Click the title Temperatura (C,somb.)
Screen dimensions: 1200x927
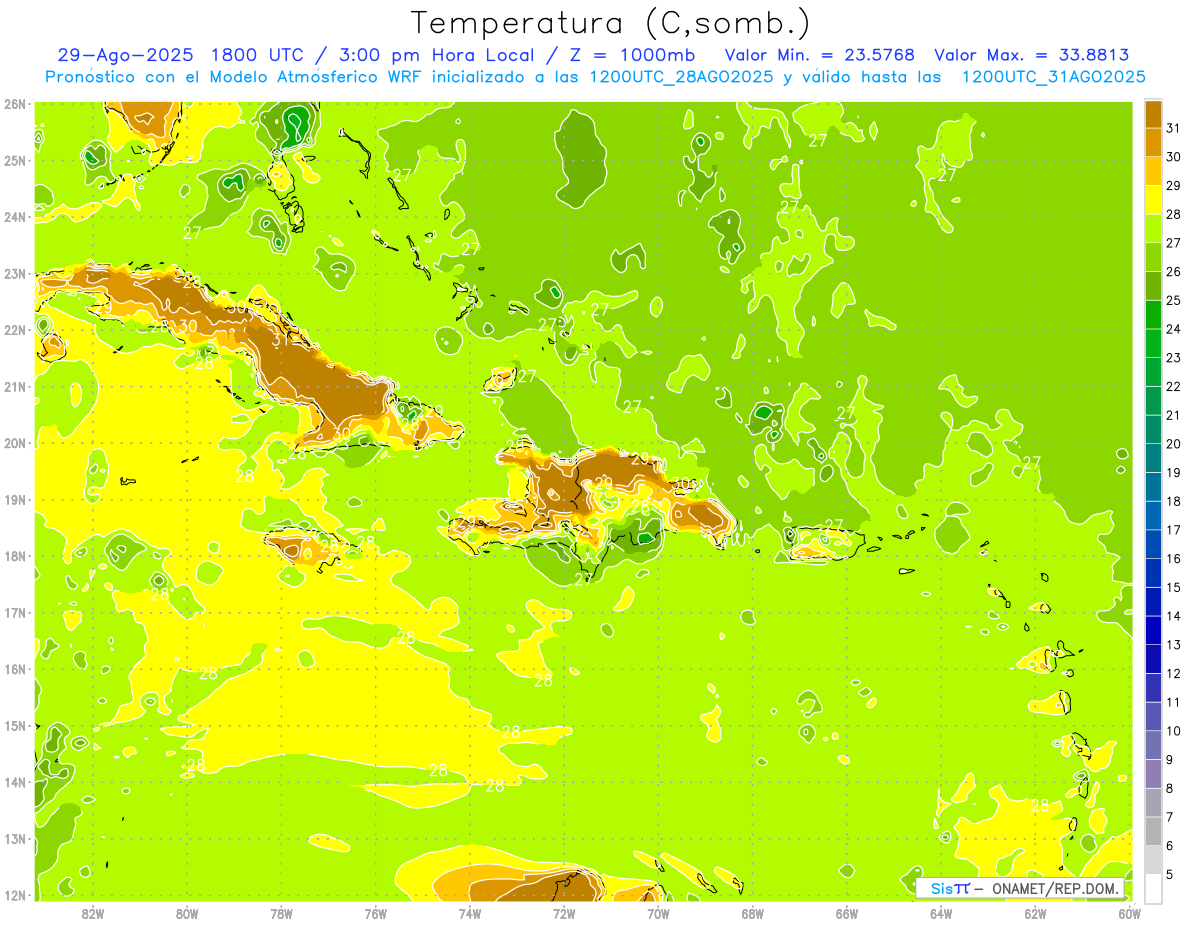coord(611,23)
